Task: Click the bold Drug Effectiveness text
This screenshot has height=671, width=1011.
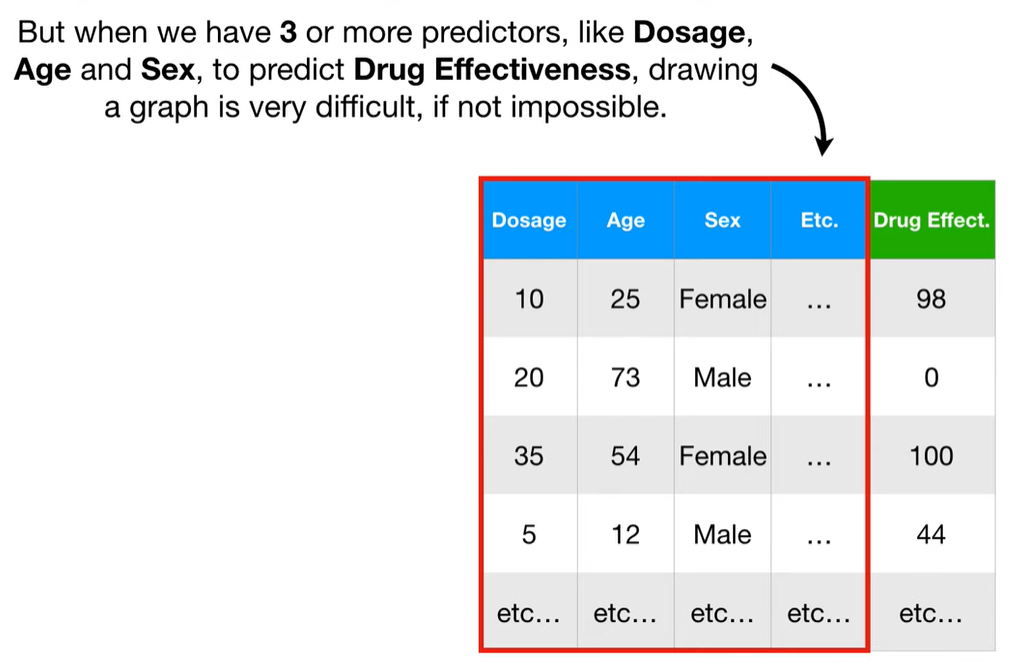Action: (x=492, y=70)
